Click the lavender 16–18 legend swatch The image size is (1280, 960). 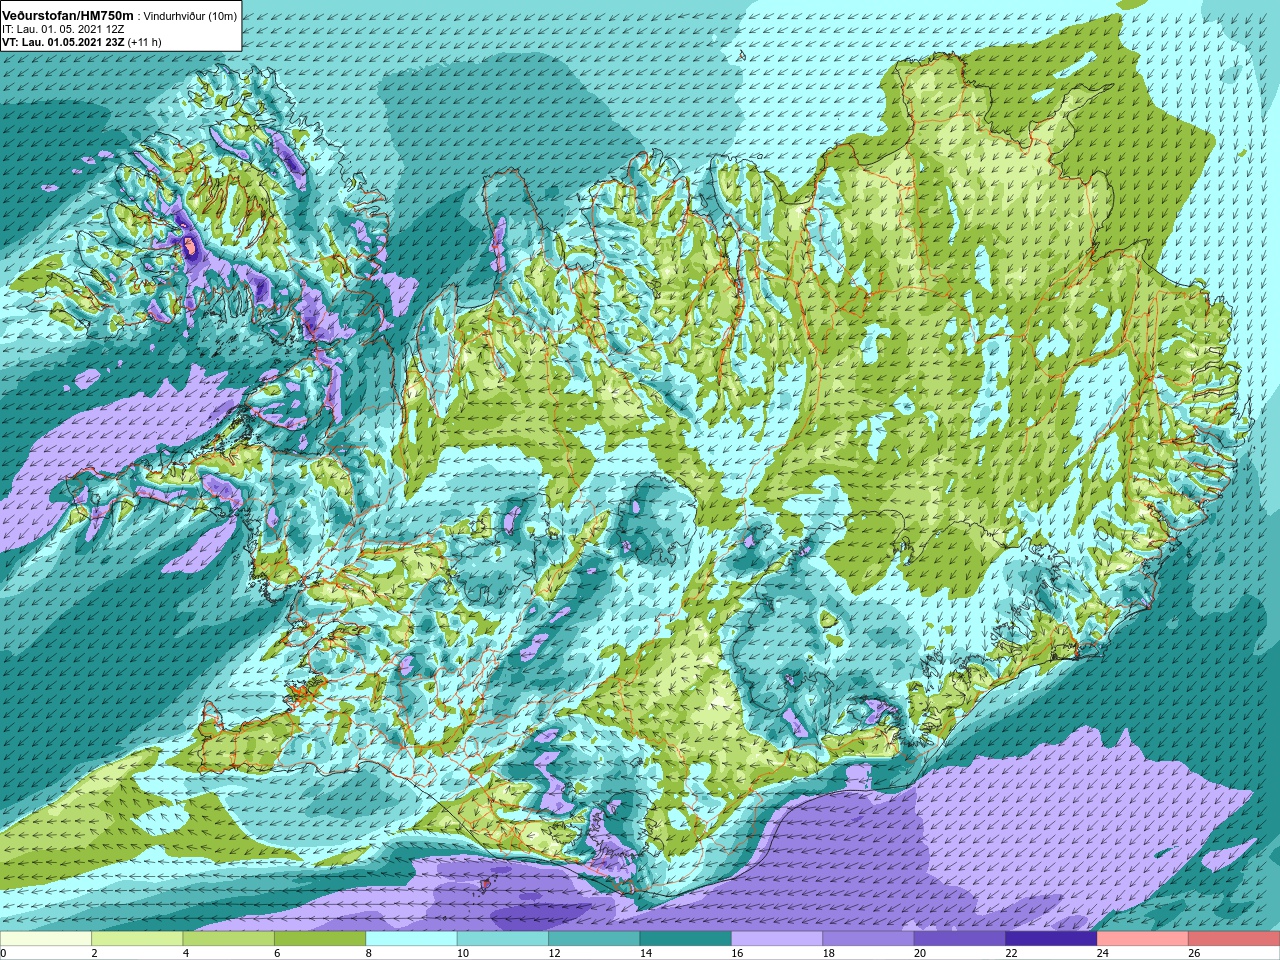coord(777,939)
